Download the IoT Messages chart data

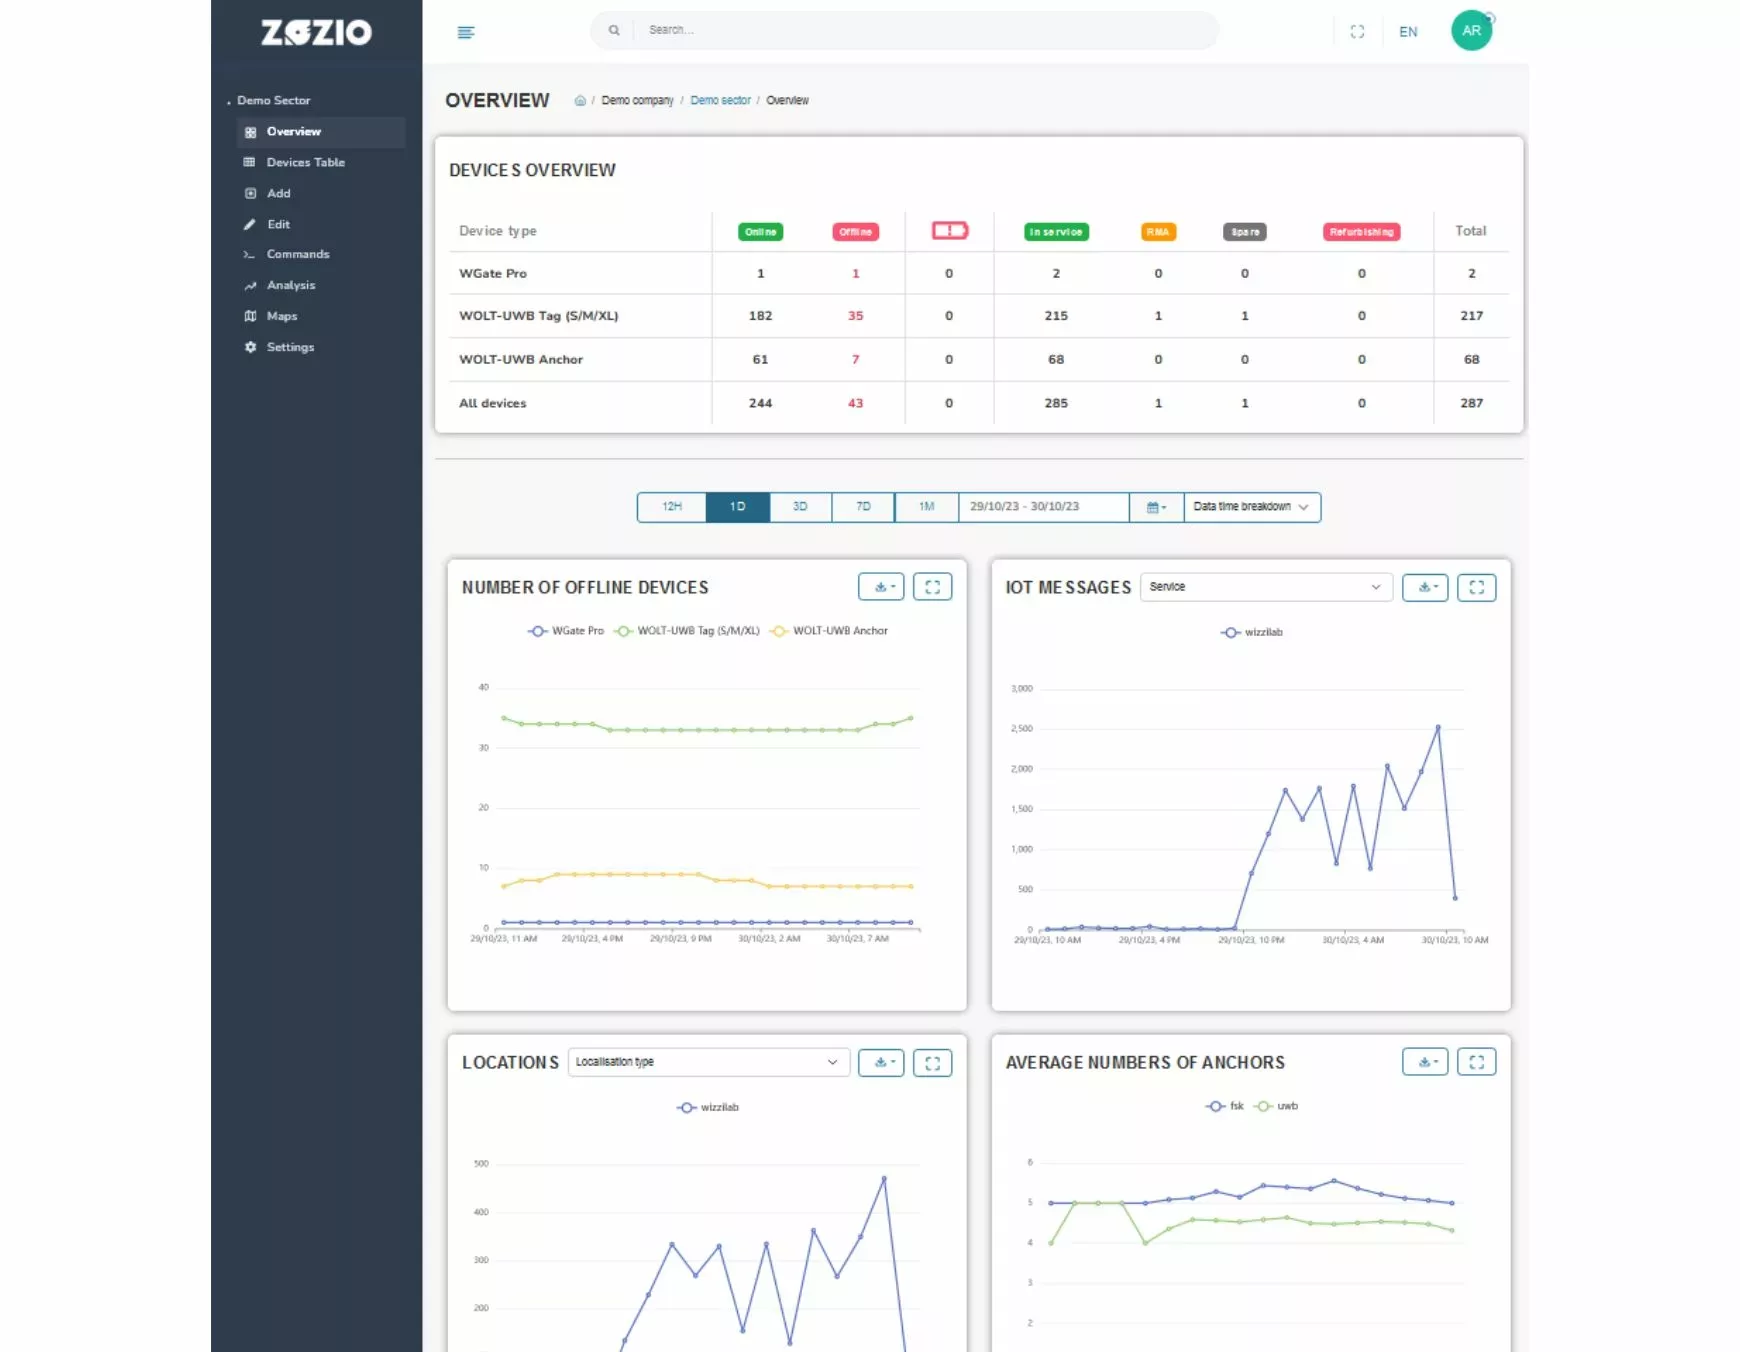(1425, 587)
